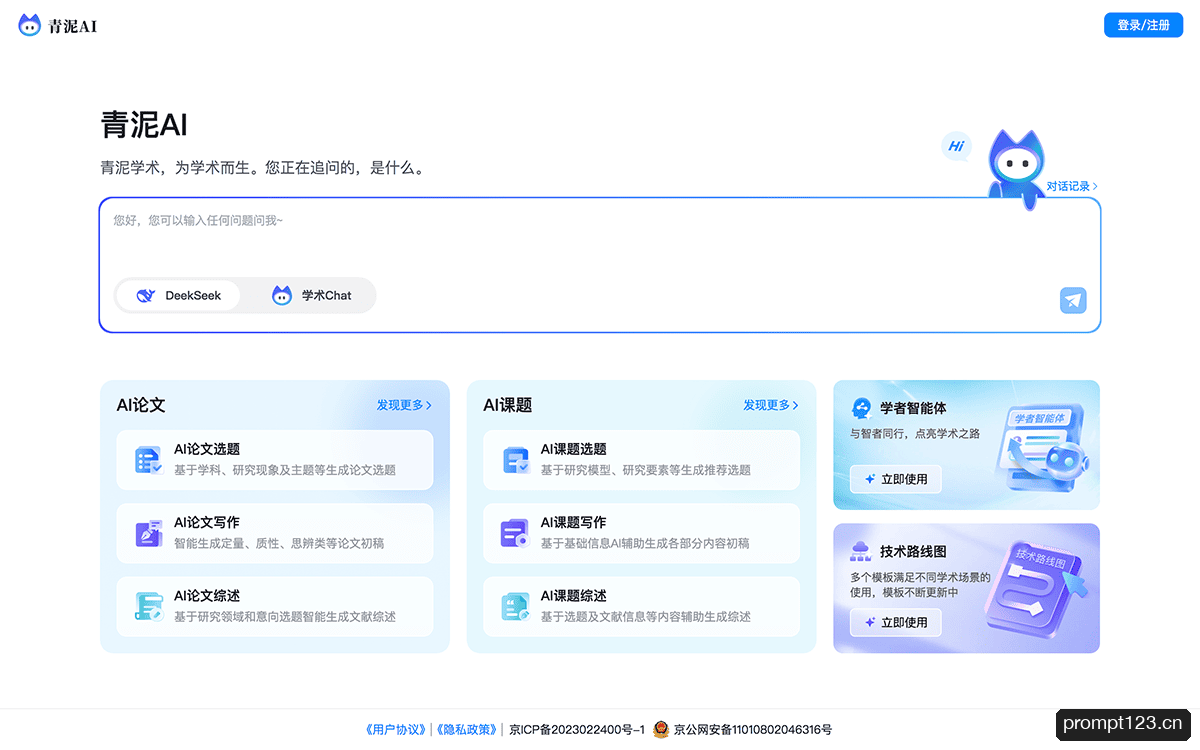Click the 学者智能体 head icon

coord(861,408)
